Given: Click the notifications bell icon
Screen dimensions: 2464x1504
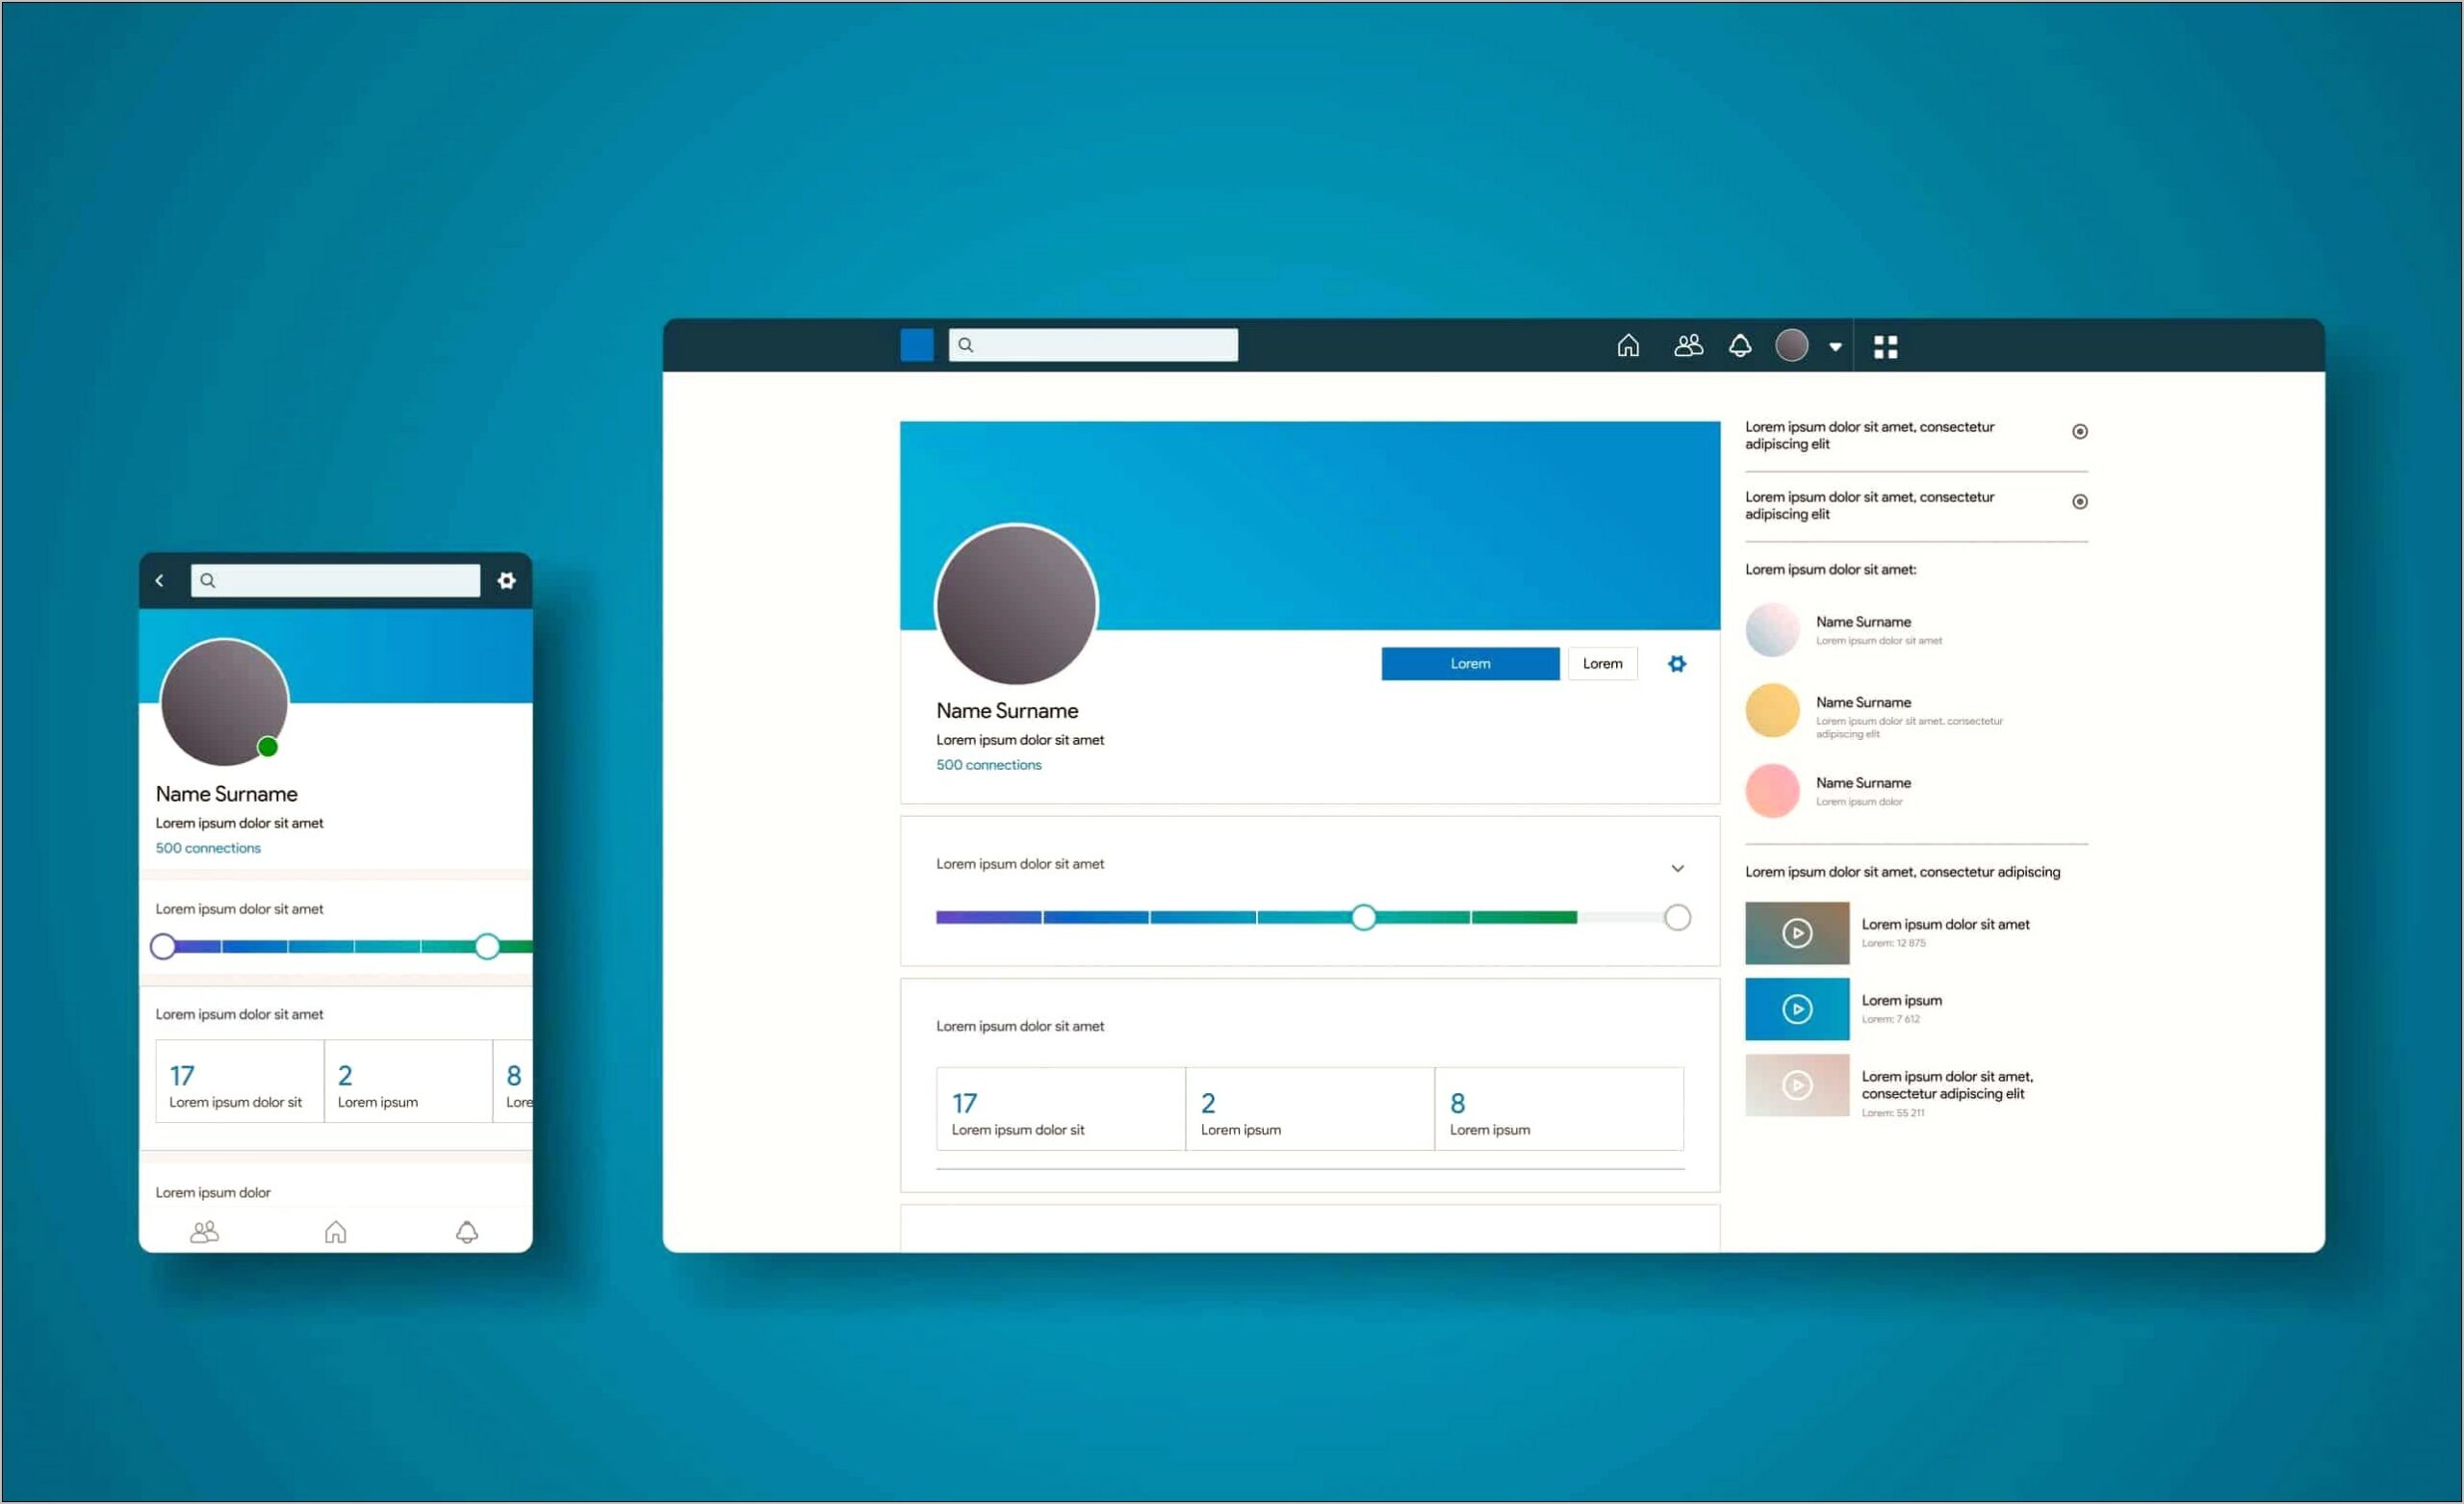Looking at the screenshot, I should [x=1740, y=344].
